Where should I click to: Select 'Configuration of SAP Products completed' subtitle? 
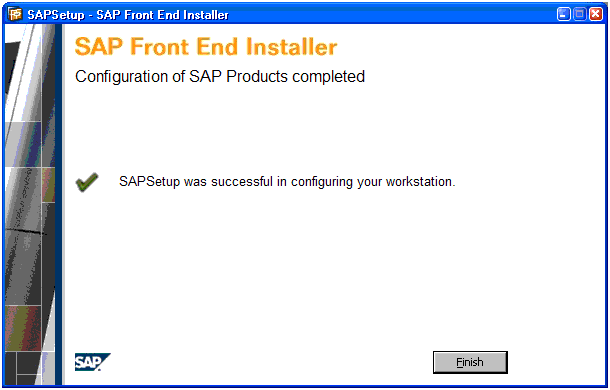click(220, 77)
